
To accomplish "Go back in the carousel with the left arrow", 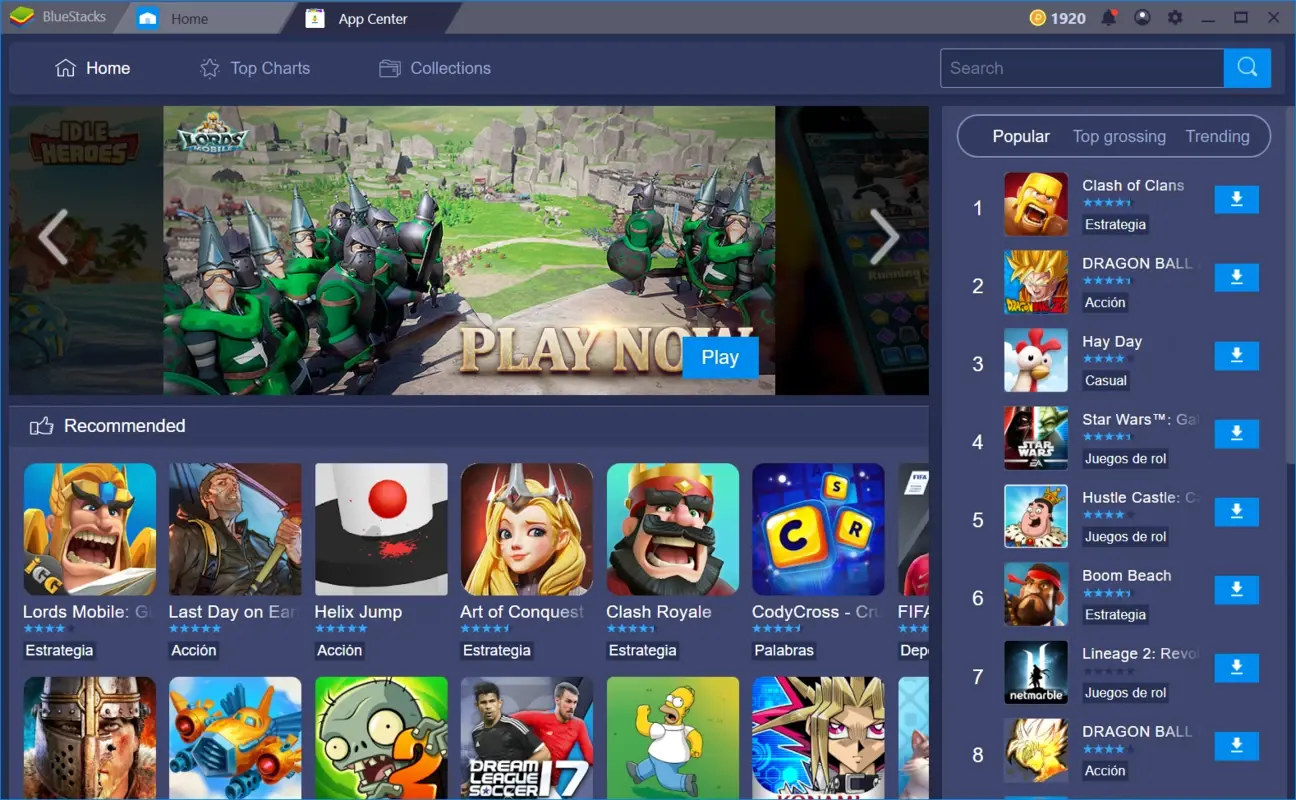I will 52,237.
